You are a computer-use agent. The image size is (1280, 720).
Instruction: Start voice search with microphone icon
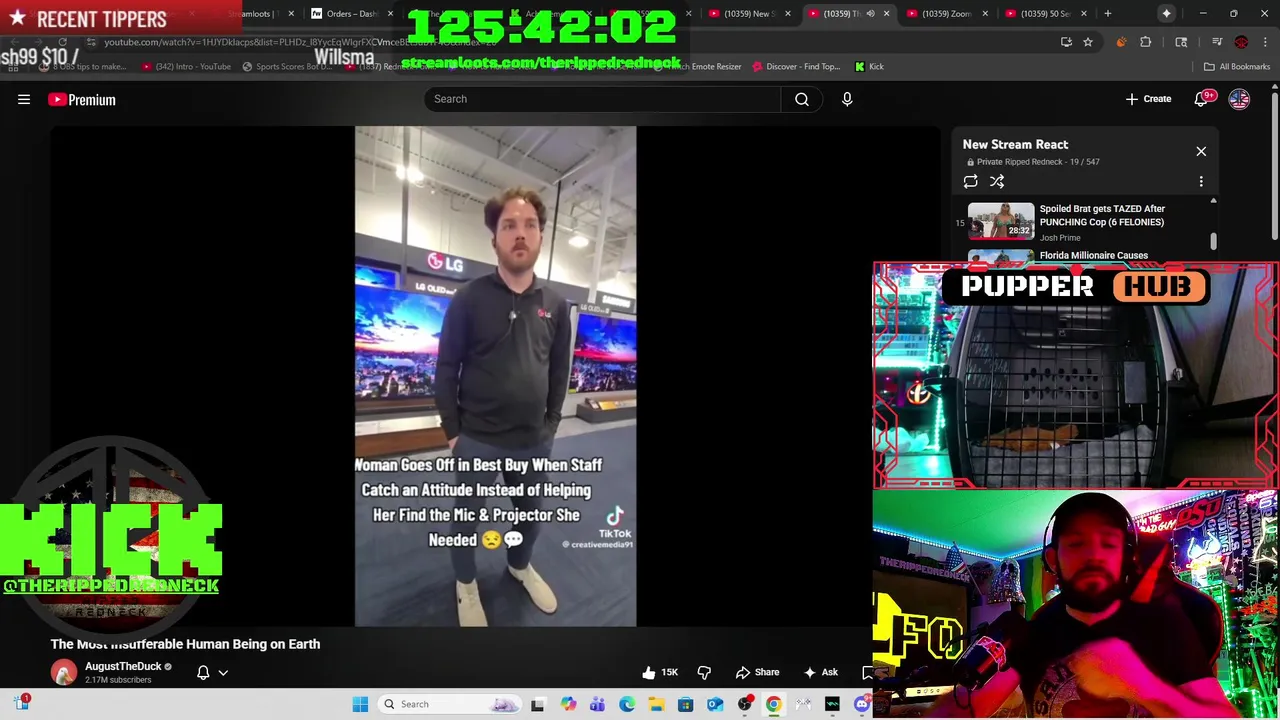(x=847, y=99)
